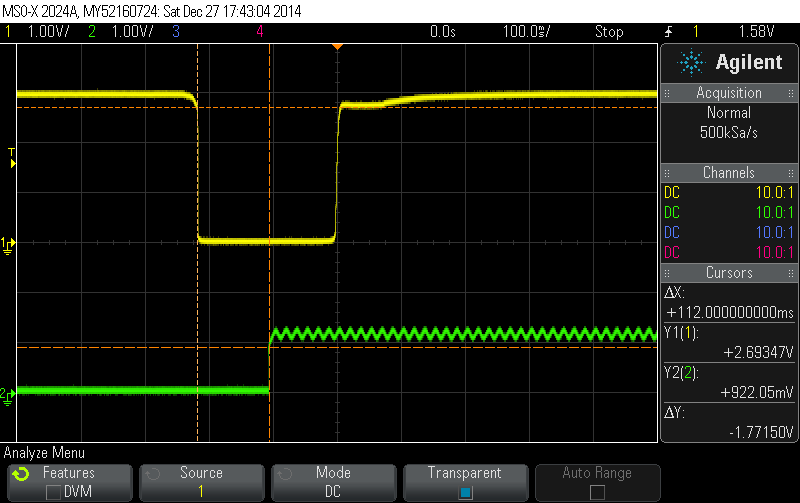Click channel 2 green ground marker
Image resolution: width=800 pixels, height=503 pixels.
click(8, 392)
